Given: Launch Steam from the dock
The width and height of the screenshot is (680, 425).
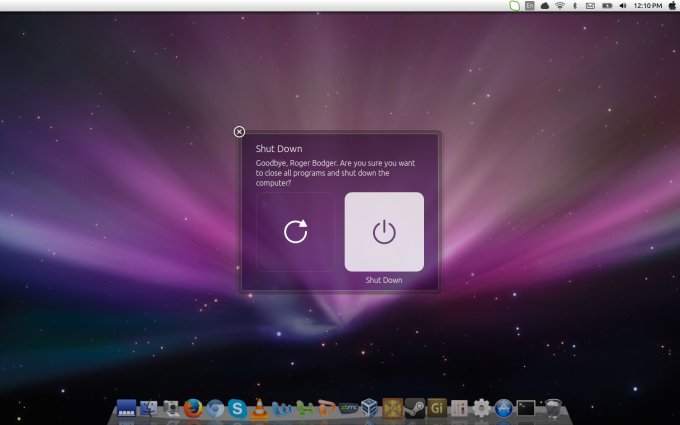Looking at the screenshot, I should (x=415, y=408).
